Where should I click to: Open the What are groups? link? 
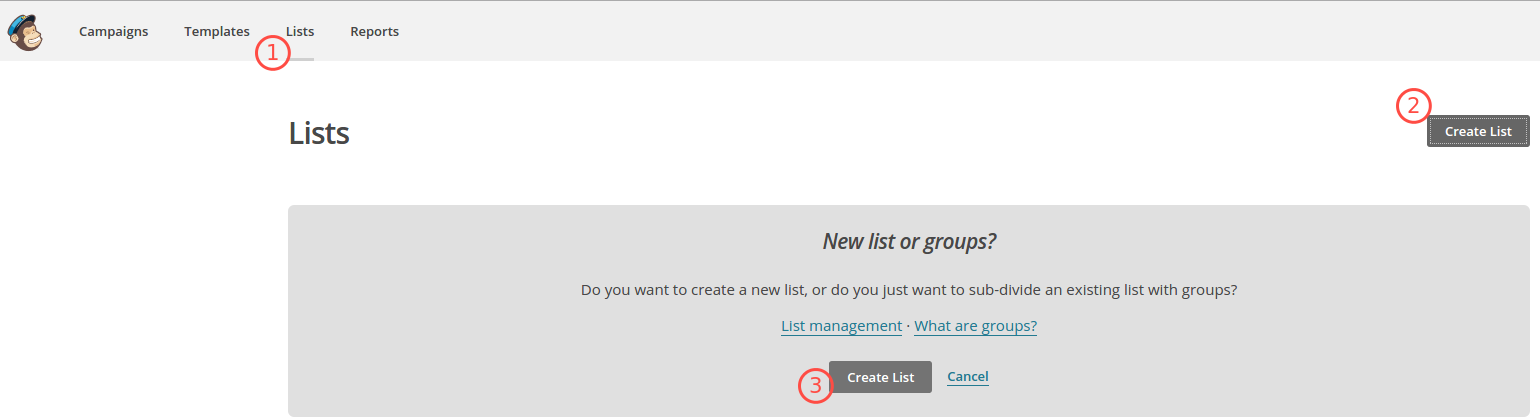tap(975, 326)
